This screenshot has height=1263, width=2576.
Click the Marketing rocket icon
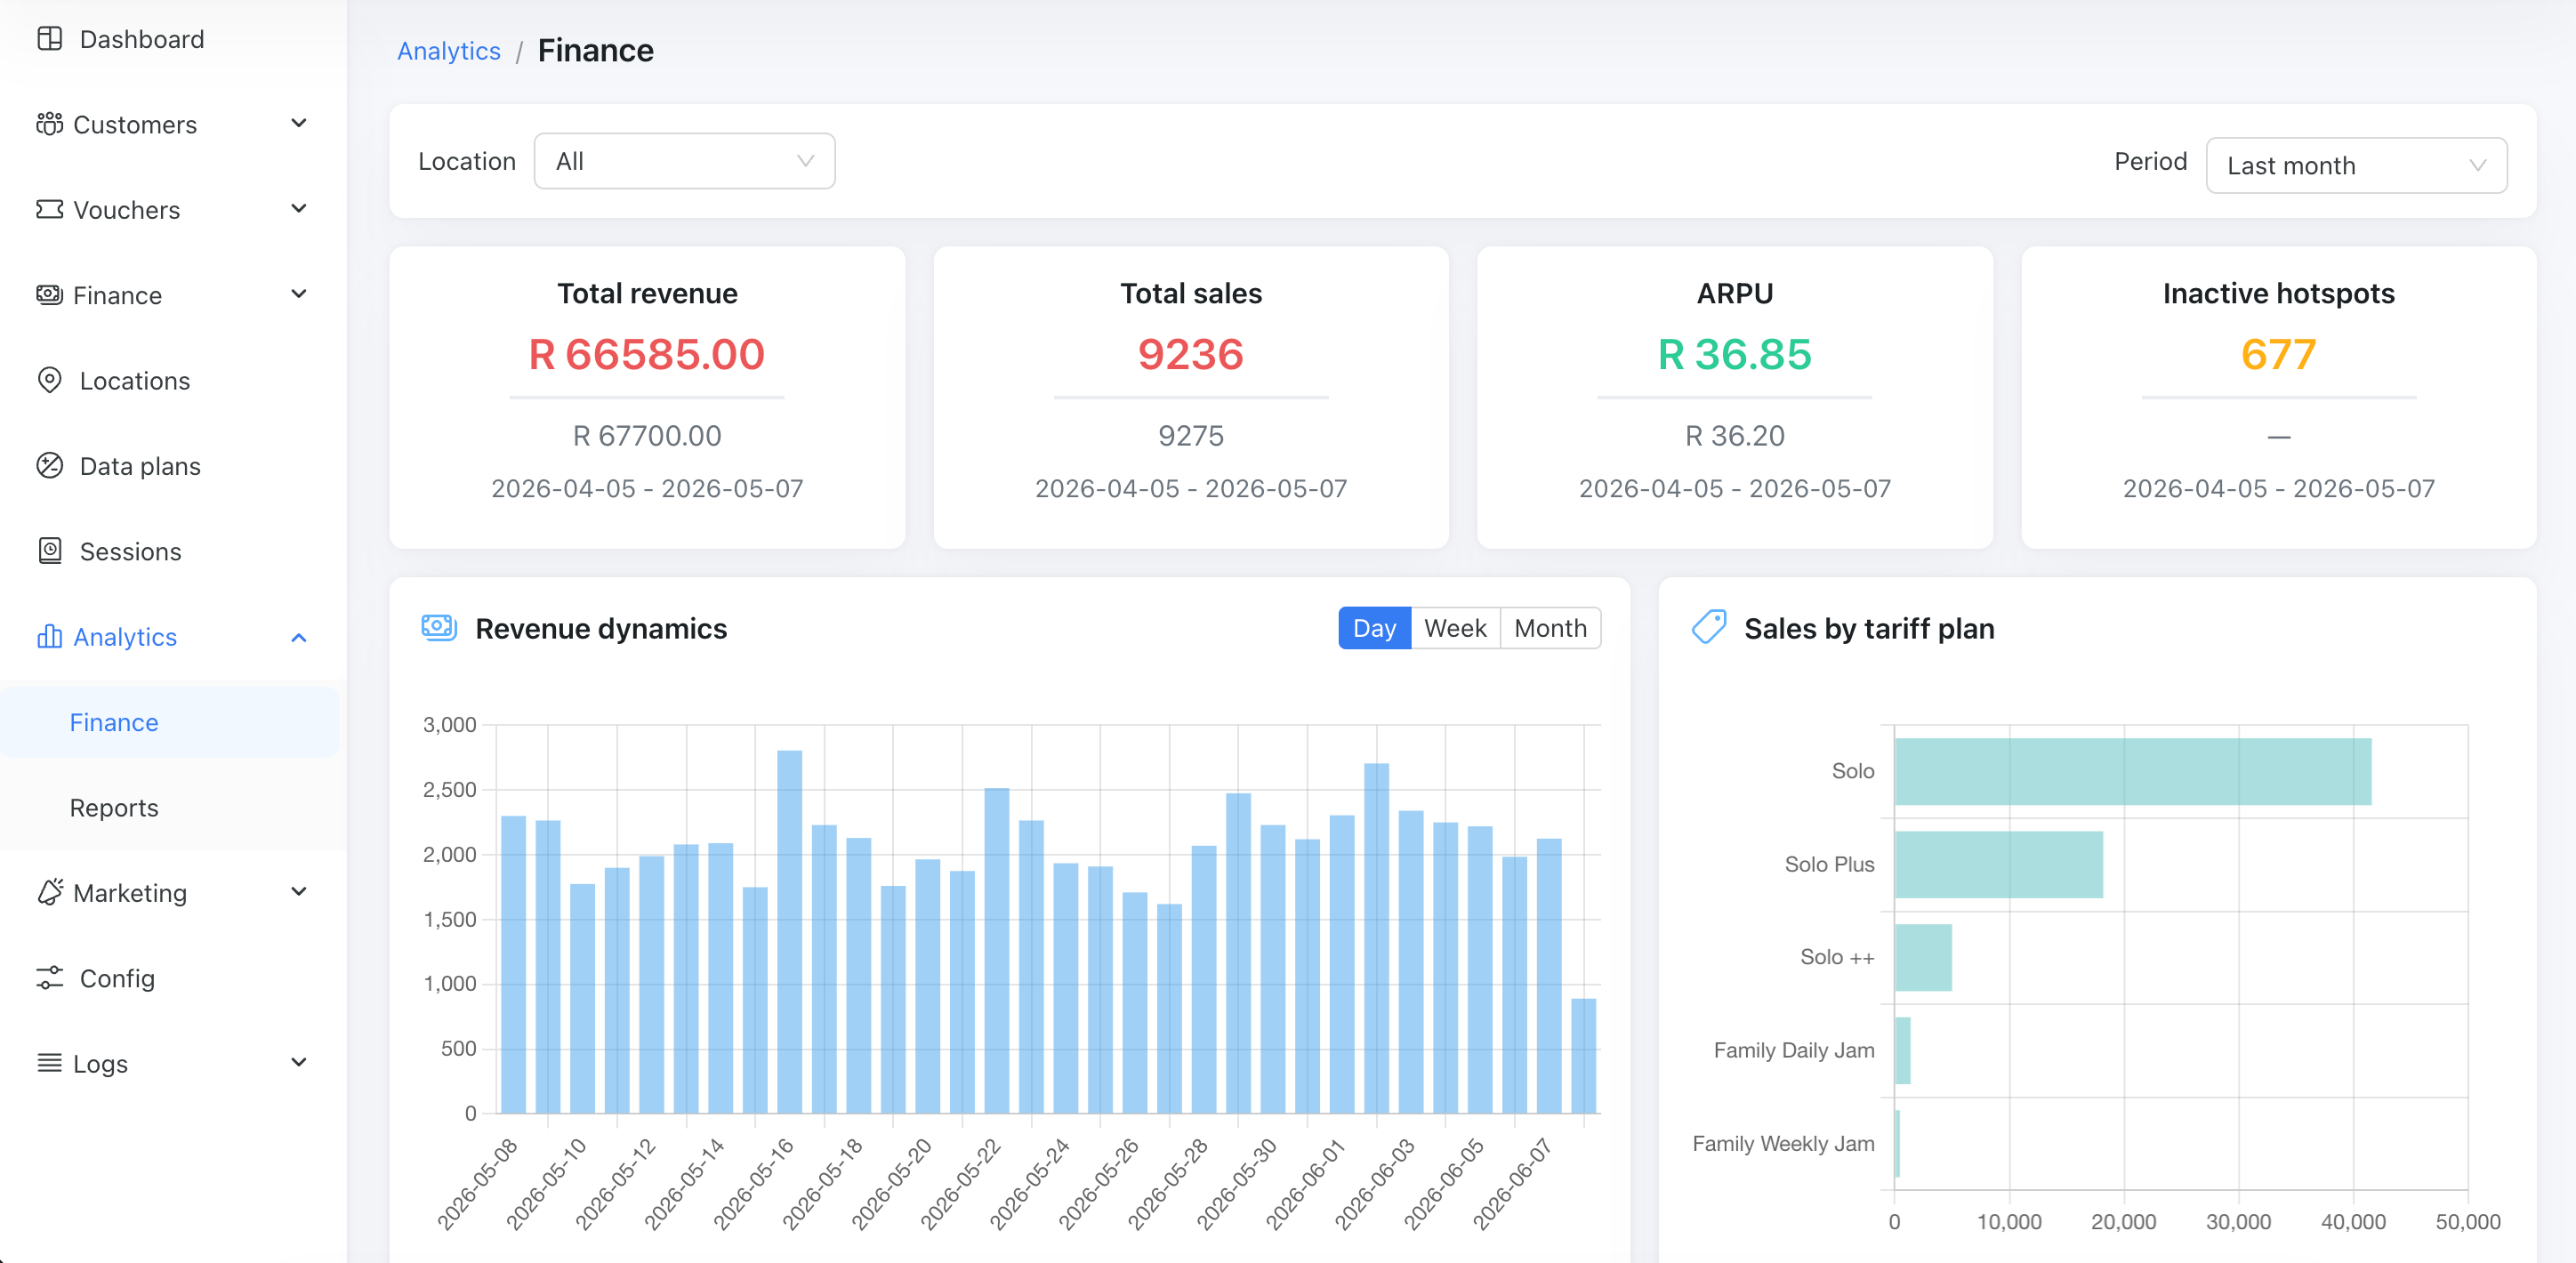[x=49, y=892]
